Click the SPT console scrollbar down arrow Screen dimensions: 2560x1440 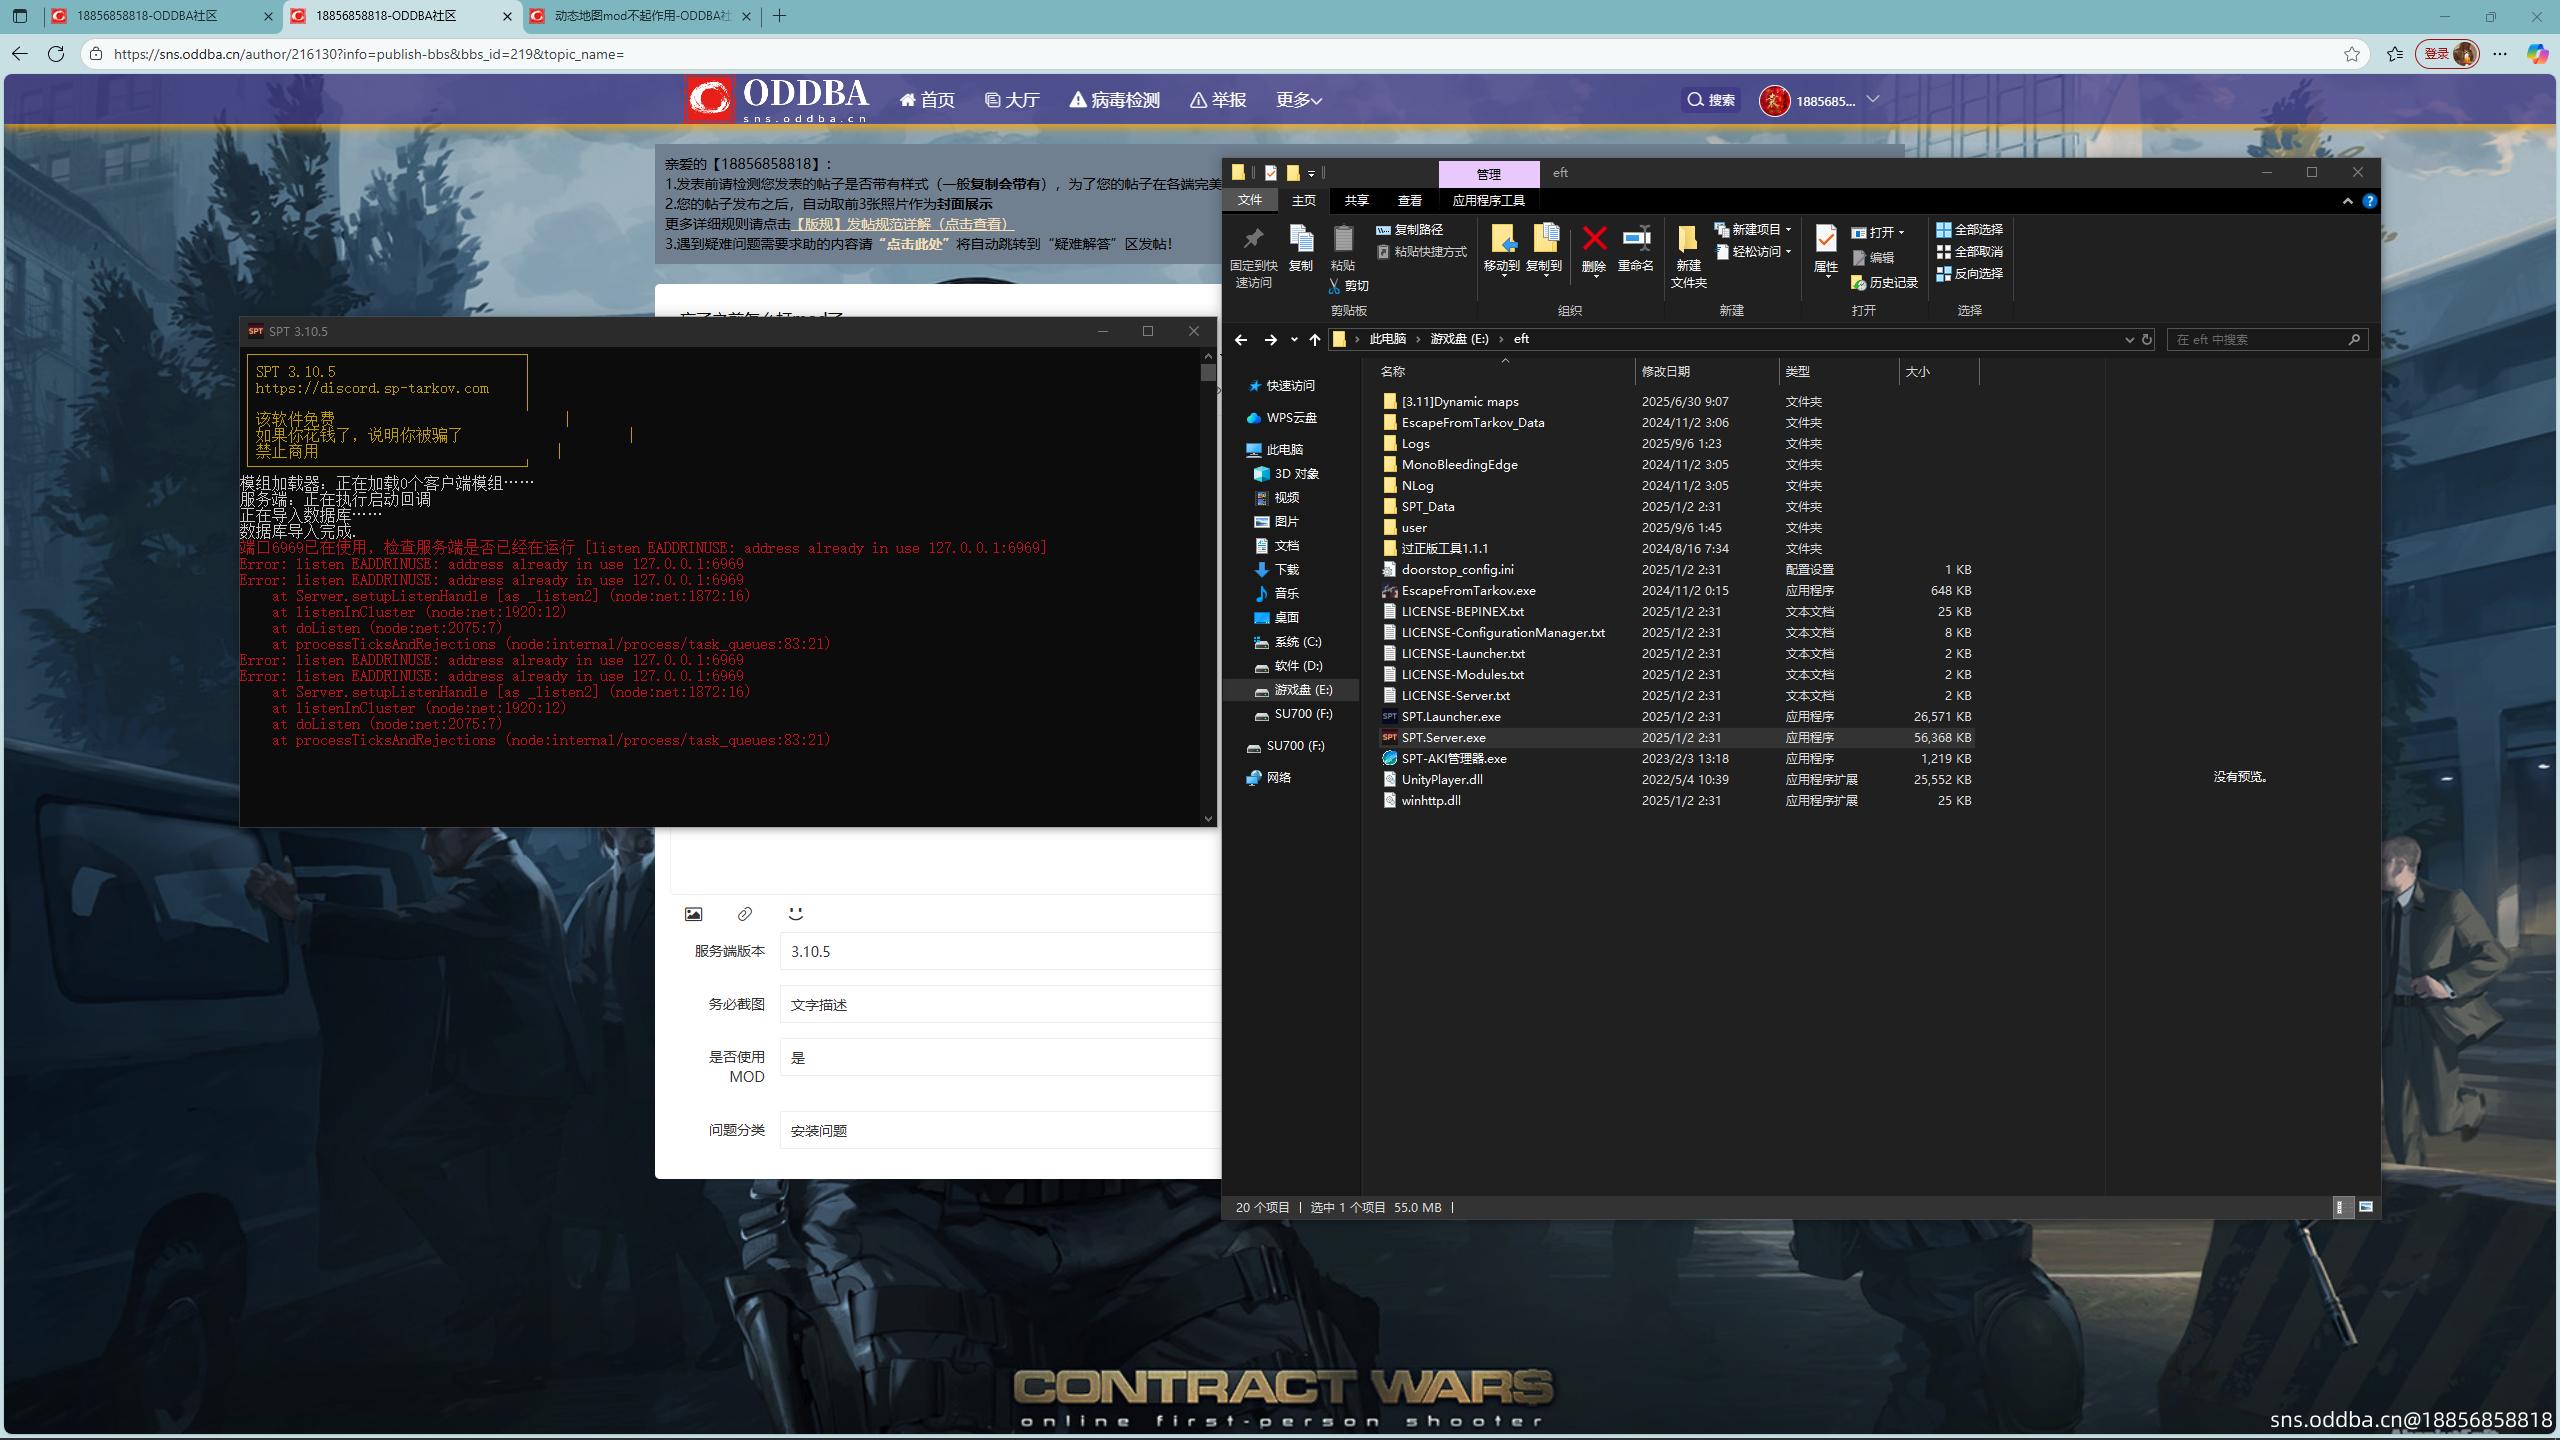(x=1208, y=819)
